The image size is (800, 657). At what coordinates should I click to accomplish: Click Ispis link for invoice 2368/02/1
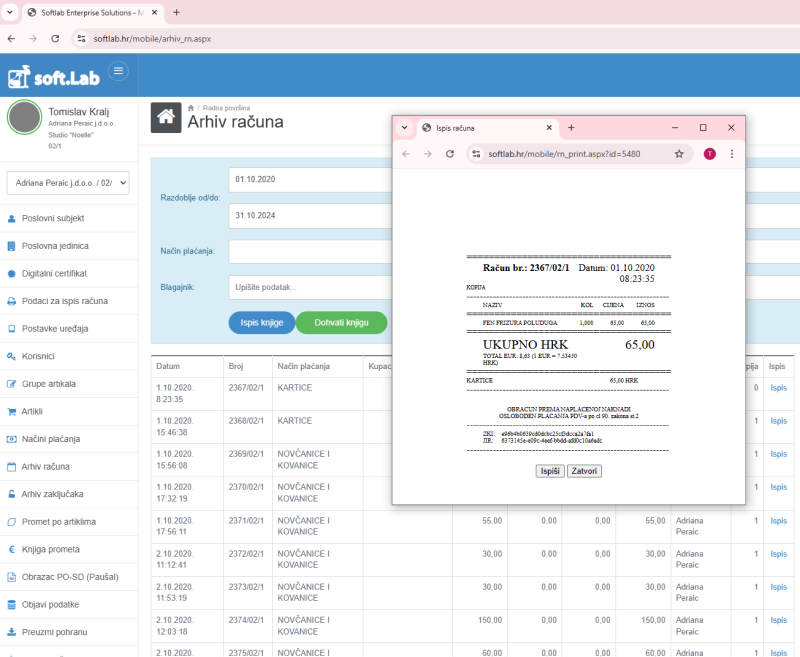point(778,421)
